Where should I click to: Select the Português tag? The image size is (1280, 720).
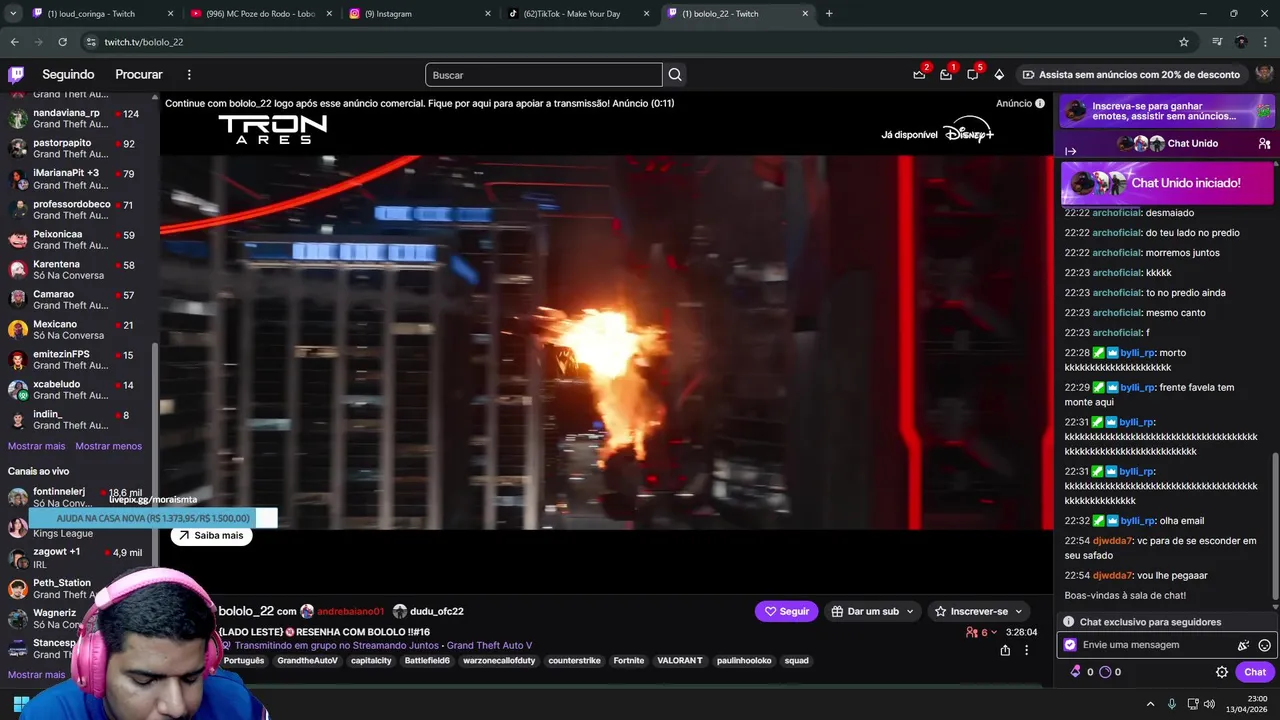244,661
